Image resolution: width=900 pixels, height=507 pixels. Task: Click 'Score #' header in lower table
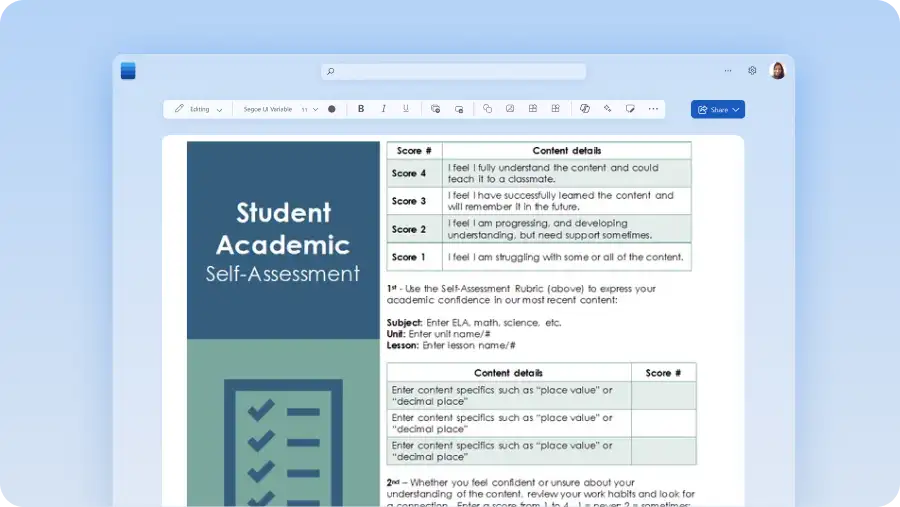tap(664, 373)
